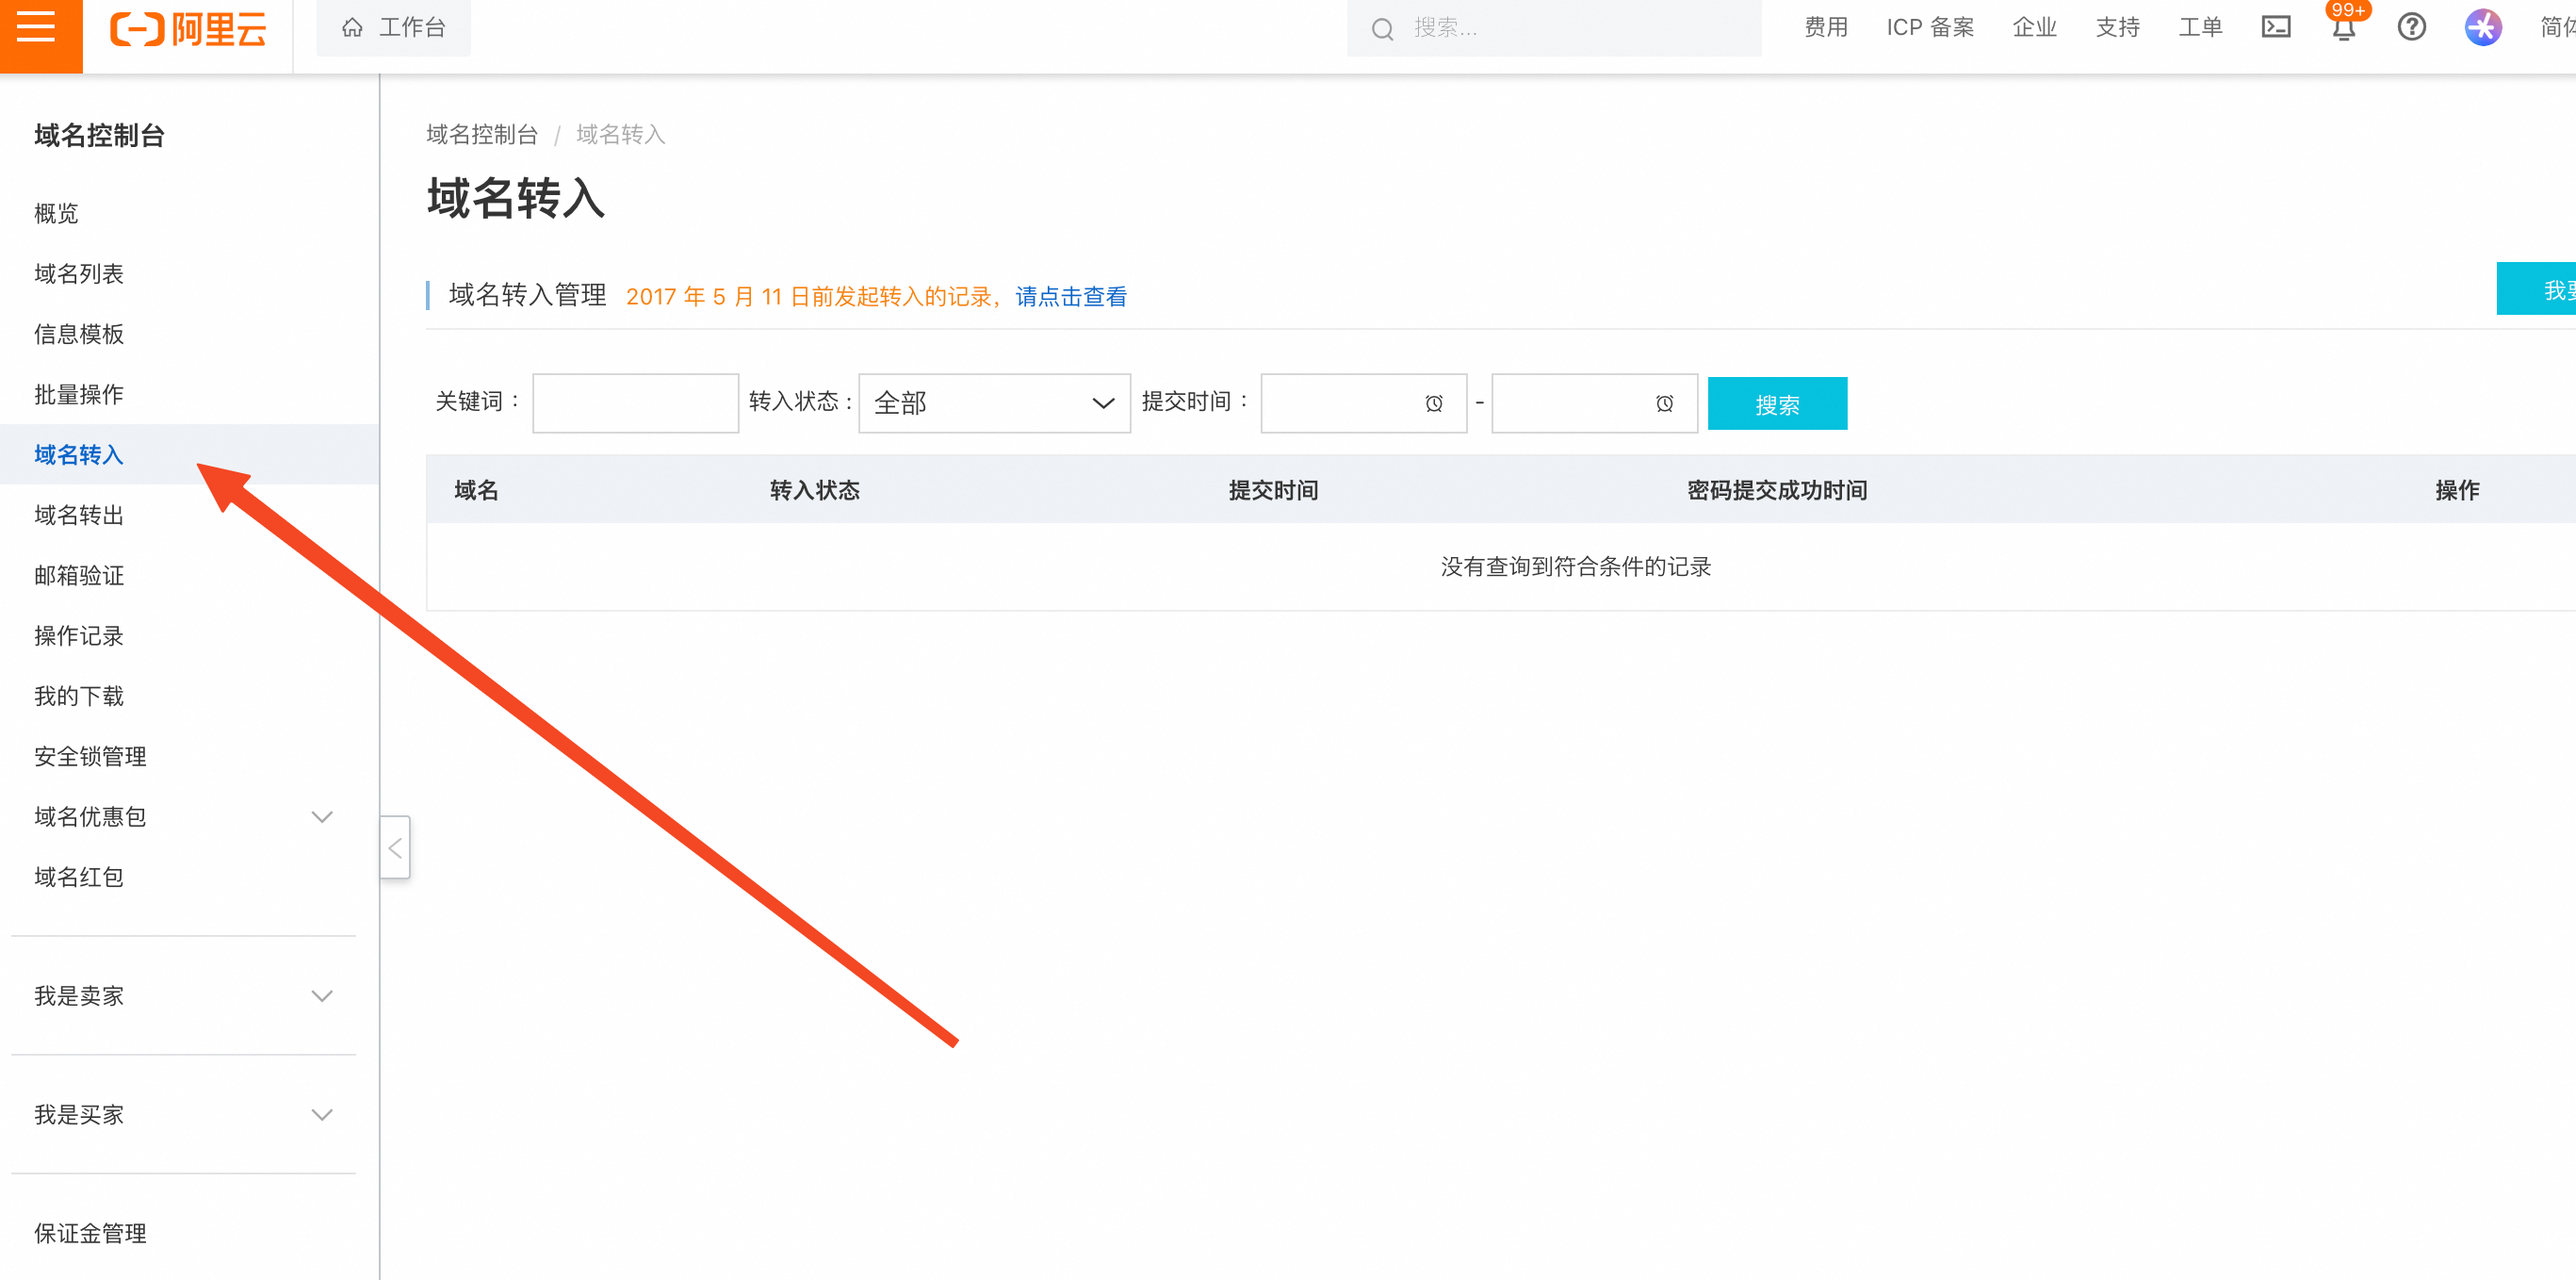Open the 转入状态 dropdown

pos(993,403)
